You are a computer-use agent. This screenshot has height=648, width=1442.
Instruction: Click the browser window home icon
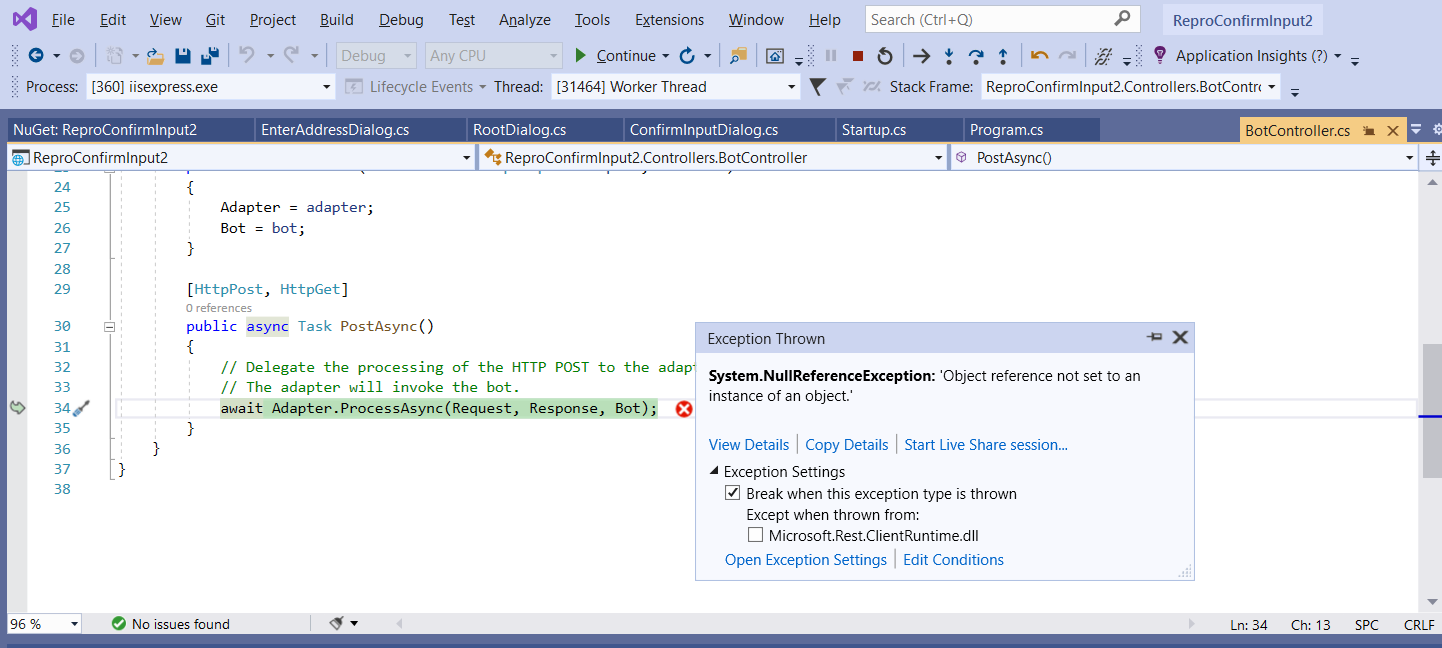click(x=775, y=56)
